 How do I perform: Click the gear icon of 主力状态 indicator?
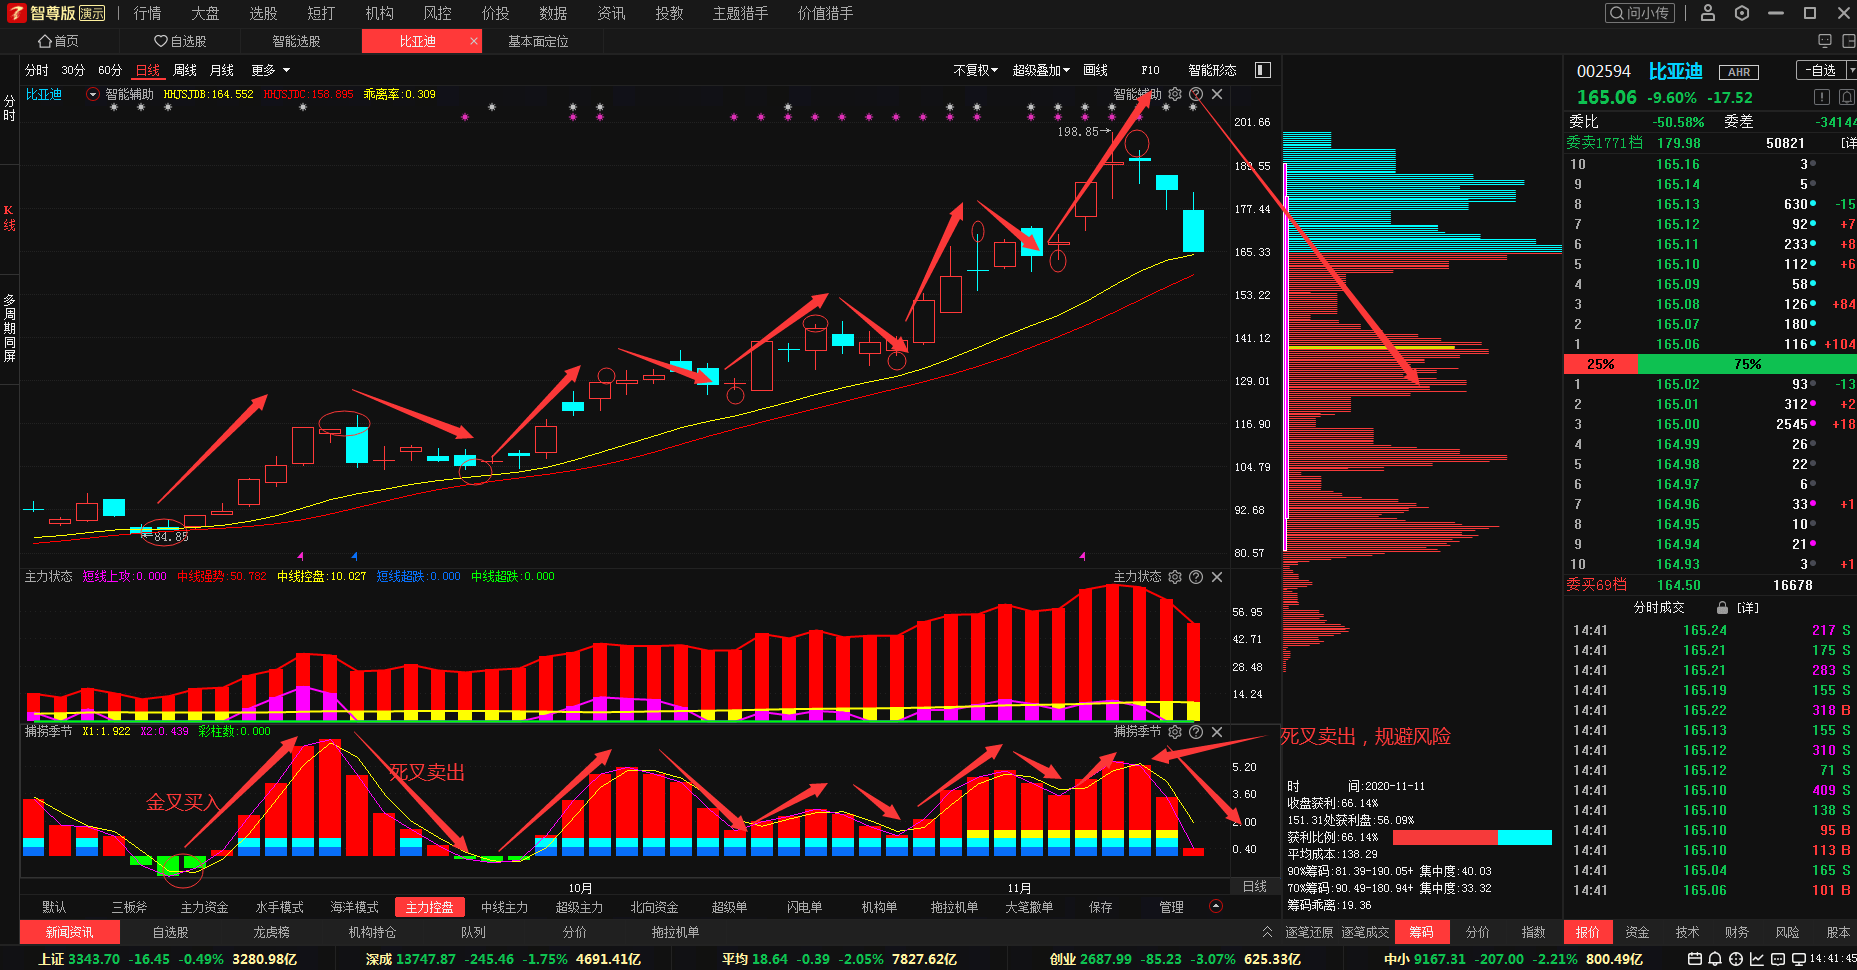coord(1175,577)
